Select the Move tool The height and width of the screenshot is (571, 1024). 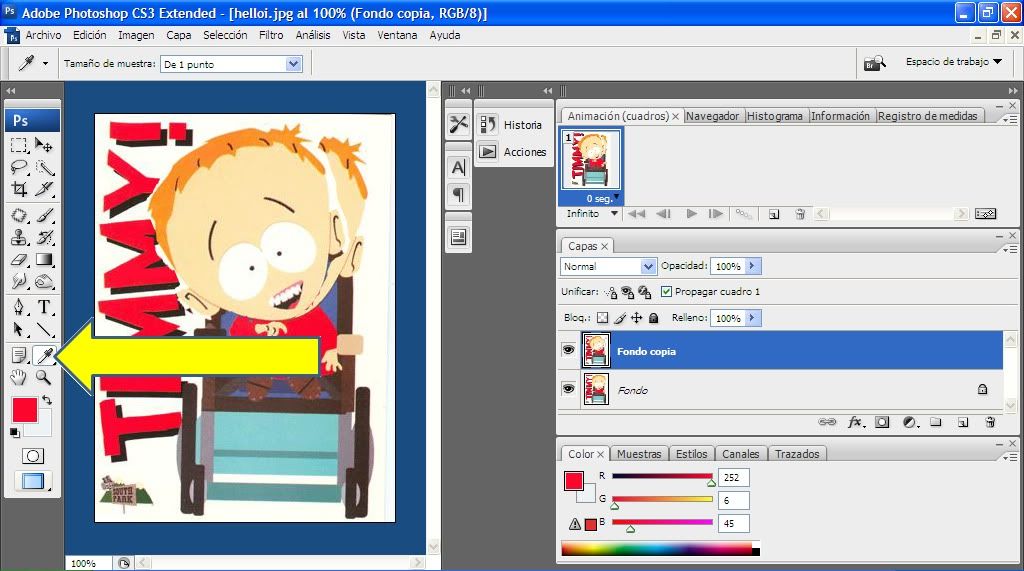pos(44,144)
